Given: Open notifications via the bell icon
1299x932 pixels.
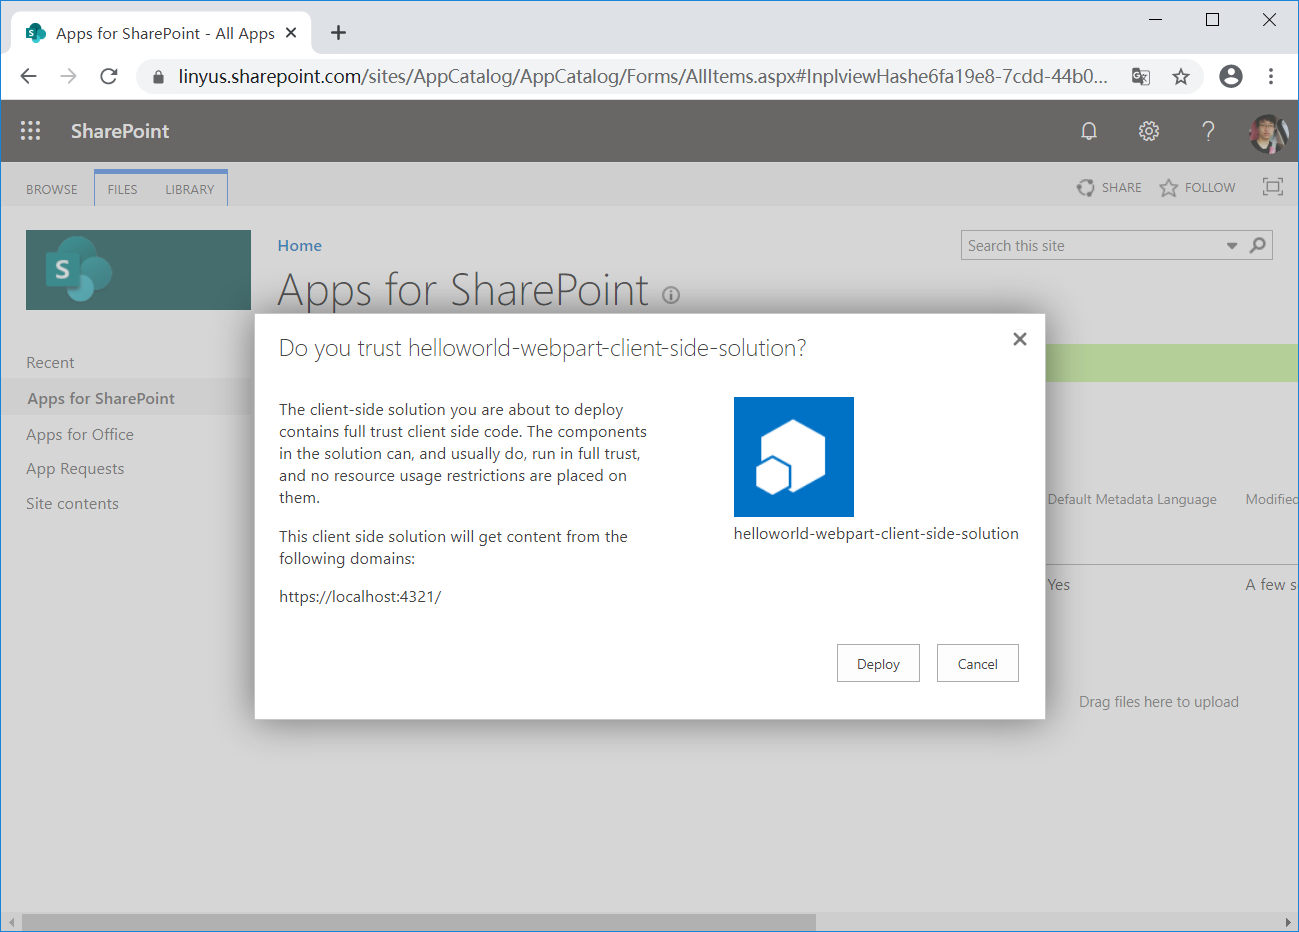Looking at the screenshot, I should pos(1089,131).
